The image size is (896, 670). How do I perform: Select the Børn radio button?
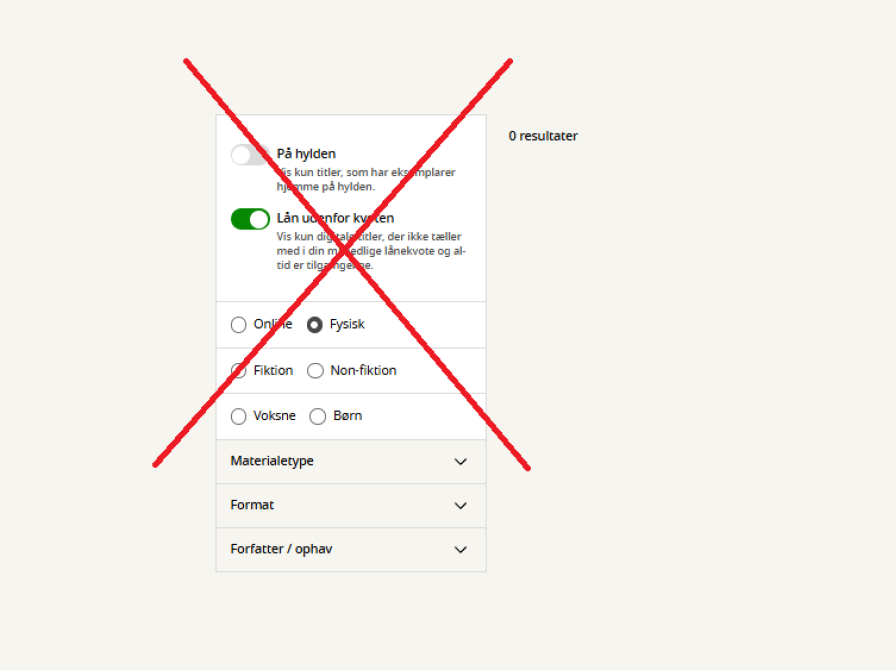(317, 416)
